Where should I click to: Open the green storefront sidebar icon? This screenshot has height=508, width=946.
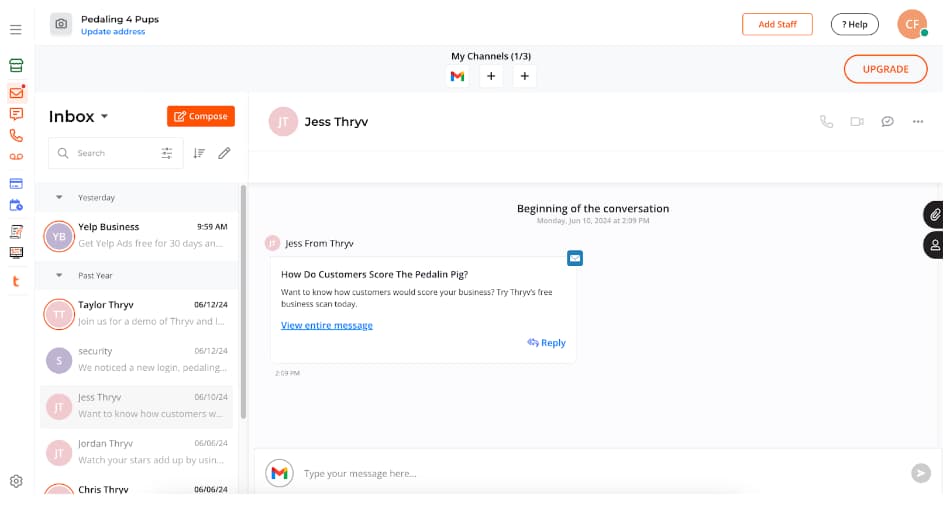coord(16,65)
